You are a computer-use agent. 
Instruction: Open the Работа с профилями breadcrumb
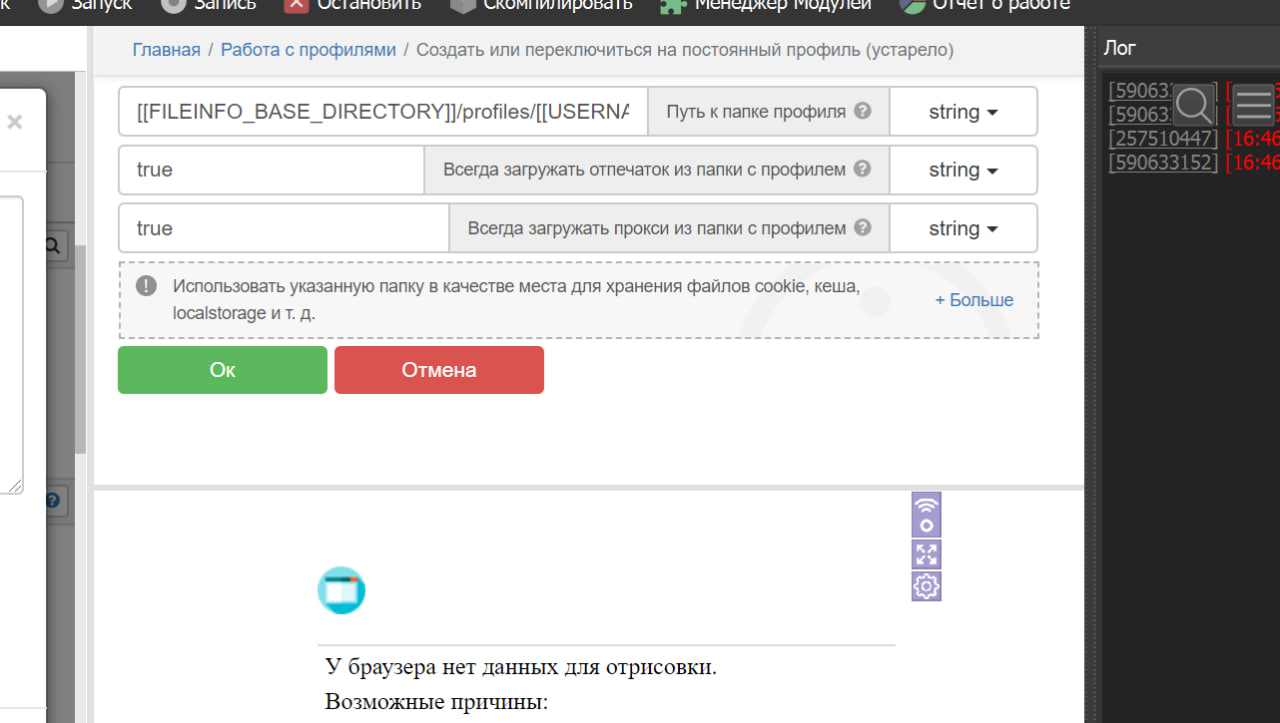click(307, 49)
